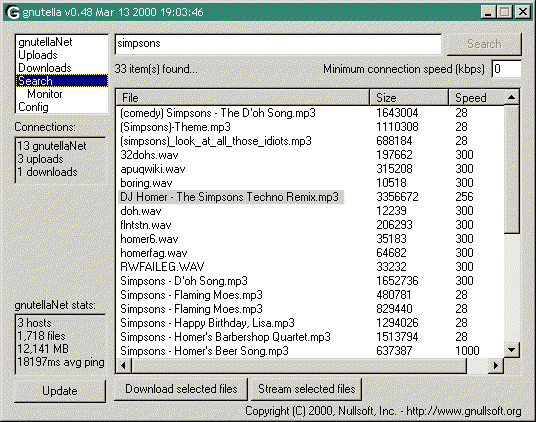Open the Monitor sub-item
536x422 pixels.
coord(45,94)
